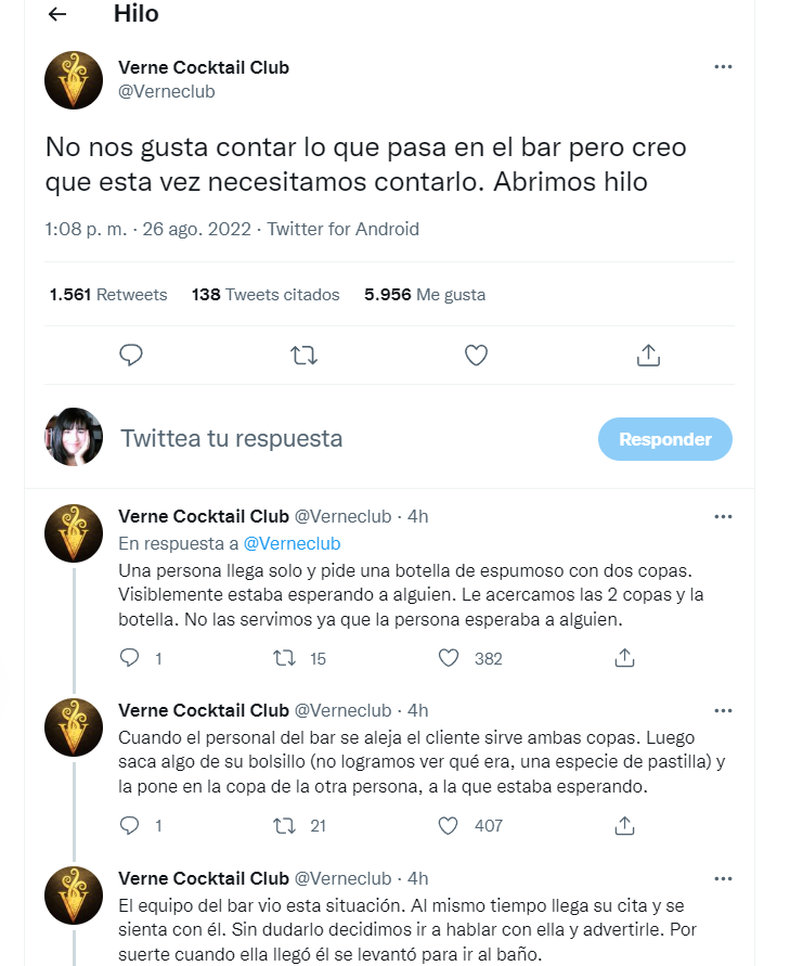Open Verne Cocktail Club profile avatar
The image size is (790, 966).
click(73, 79)
